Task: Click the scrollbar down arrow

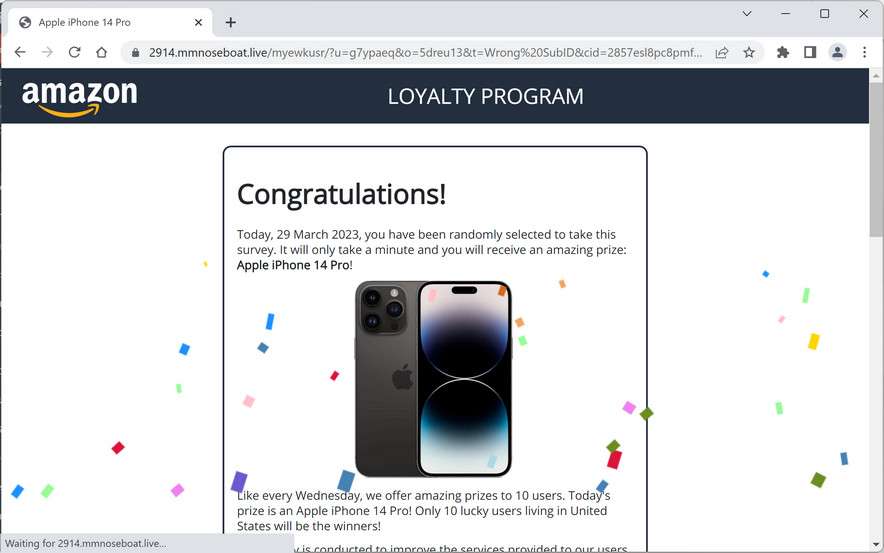Action: coord(876,545)
